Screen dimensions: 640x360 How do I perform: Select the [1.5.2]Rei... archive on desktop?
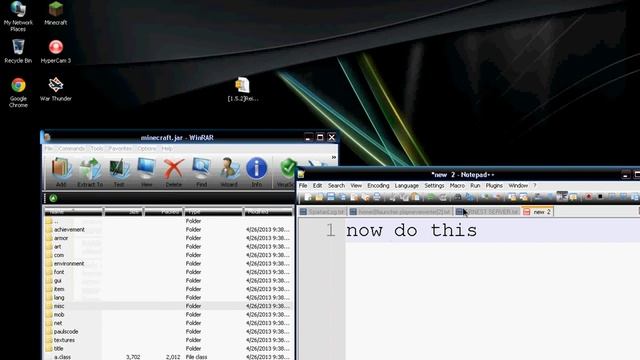tap(243, 89)
